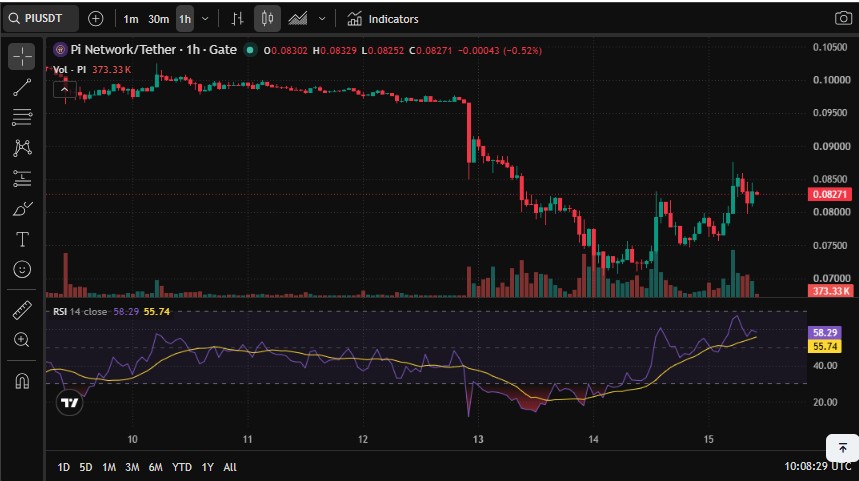The height and width of the screenshot is (481, 859).
Task: Set the date range to 6M
Action: coord(156,467)
